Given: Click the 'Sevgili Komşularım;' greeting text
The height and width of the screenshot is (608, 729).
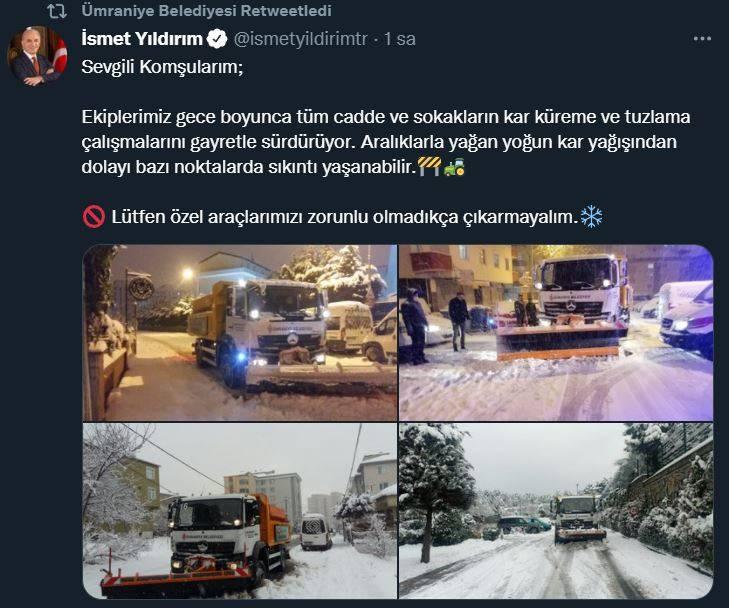Looking at the screenshot, I should point(162,67).
